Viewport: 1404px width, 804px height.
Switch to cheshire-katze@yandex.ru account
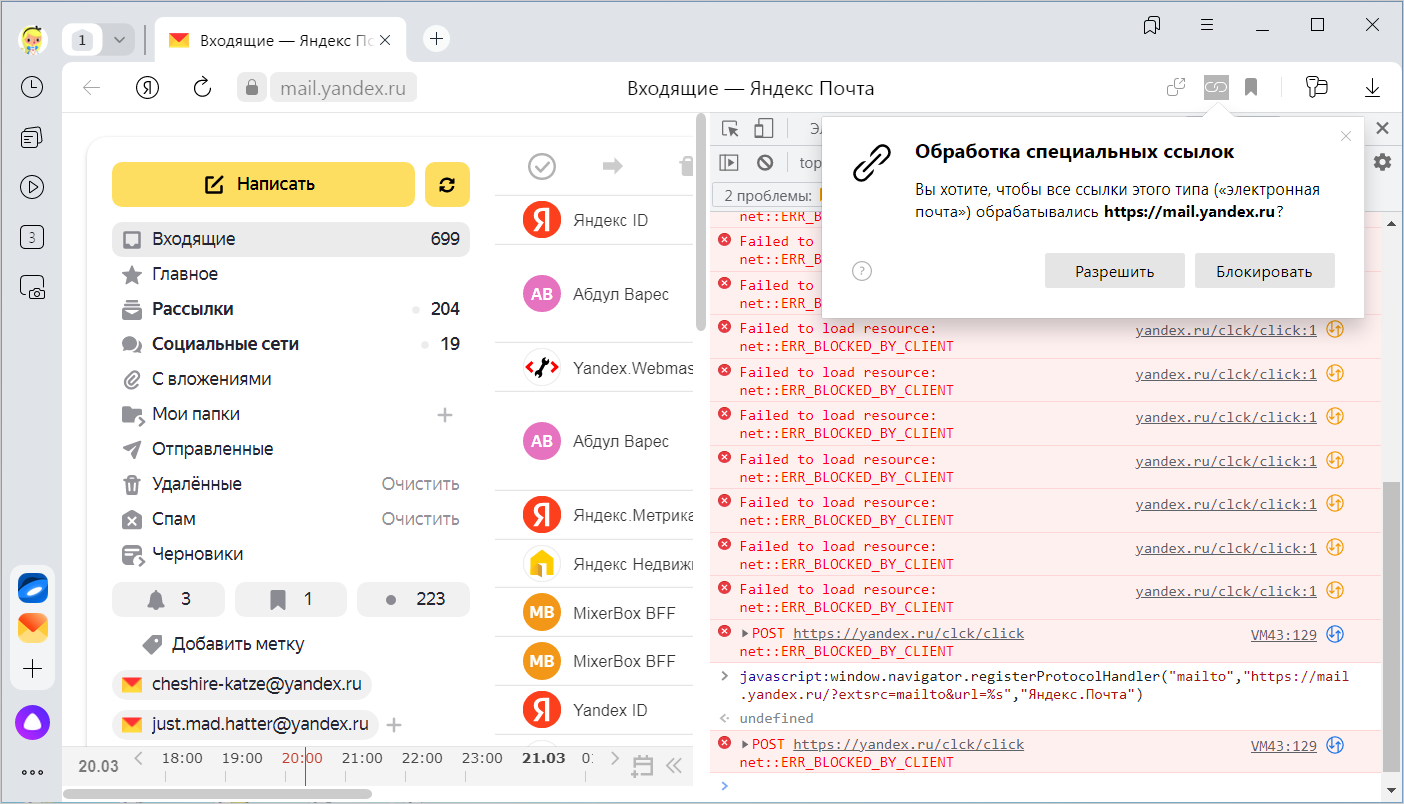coord(242,685)
